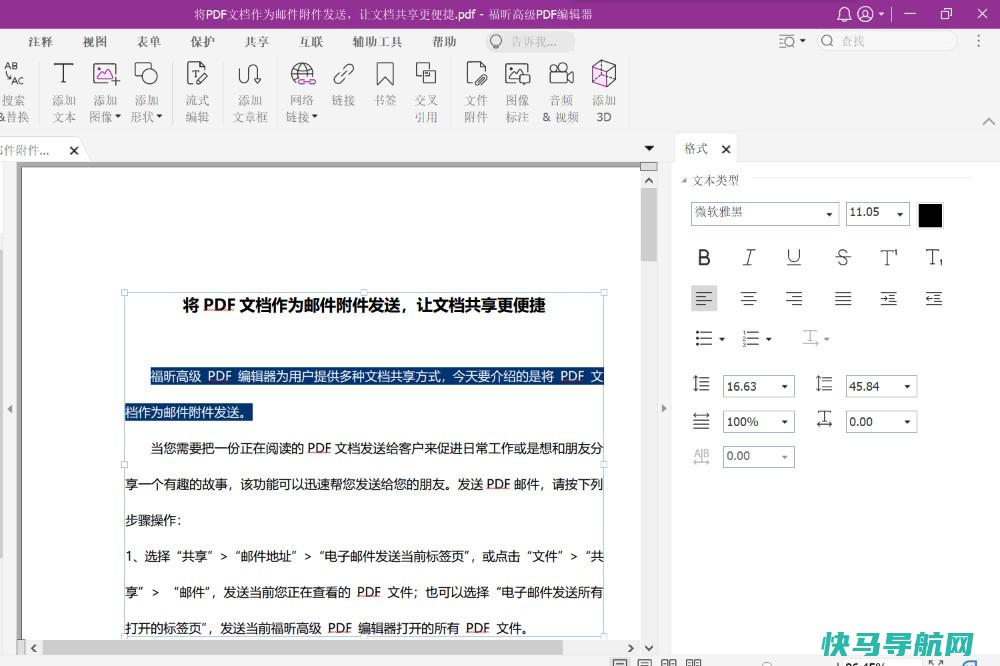The height and width of the screenshot is (666, 1000).
Task: Open the advanced search options icon
Action: click(x=791, y=41)
